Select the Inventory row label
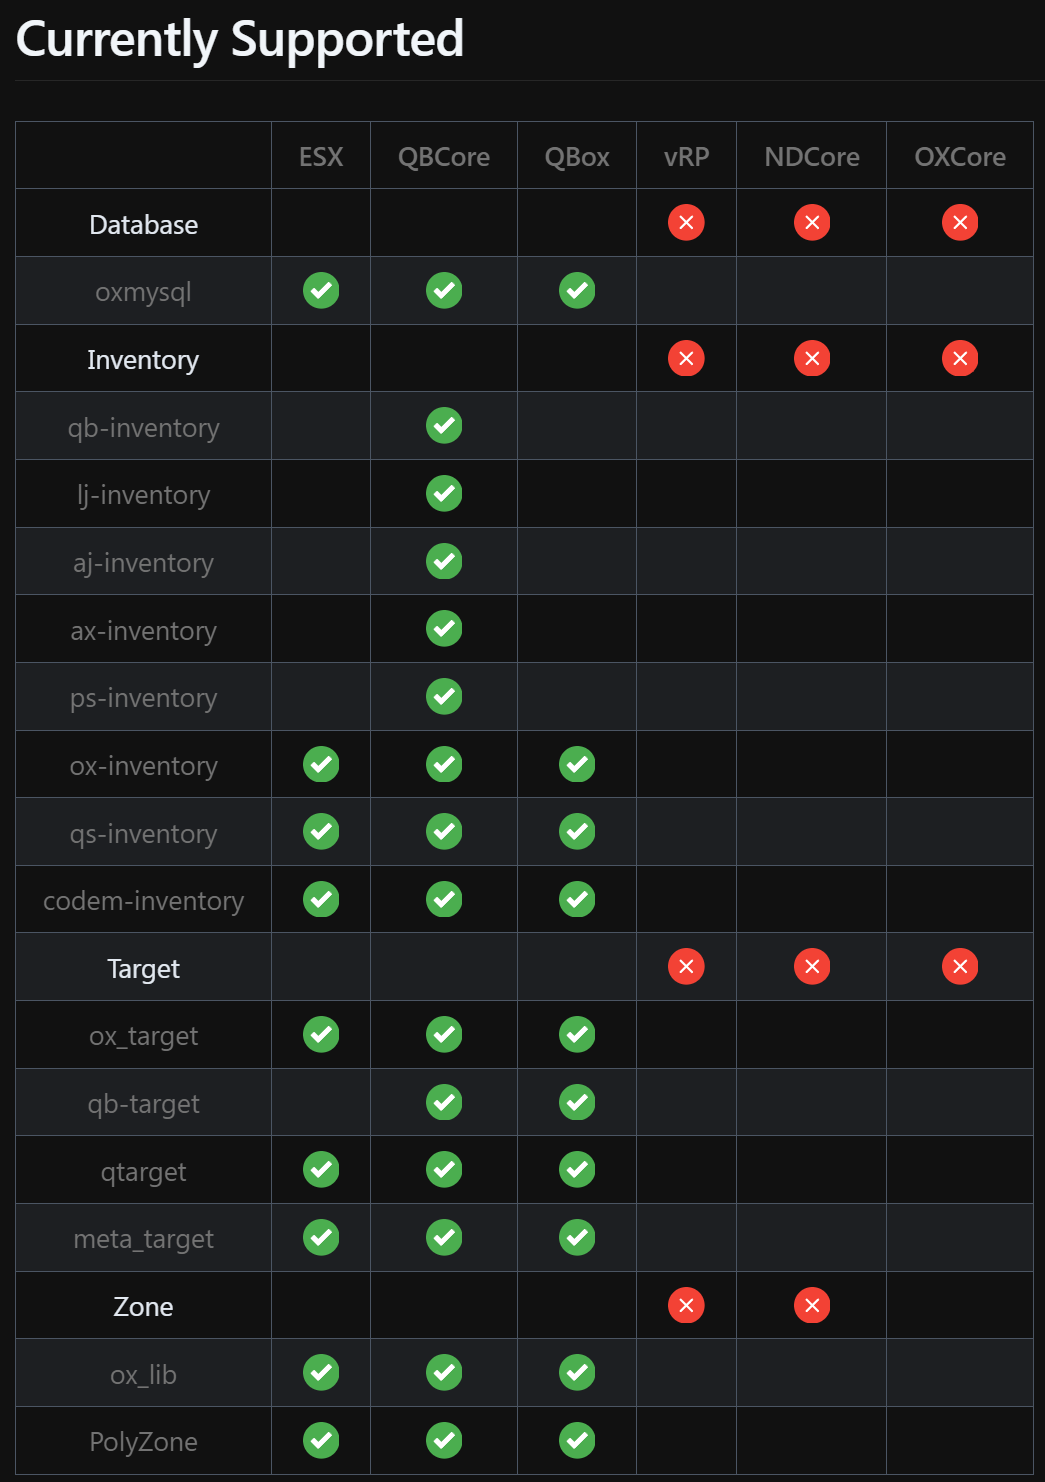The width and height of the screenshot is (1045, 1482). (143, 360)
